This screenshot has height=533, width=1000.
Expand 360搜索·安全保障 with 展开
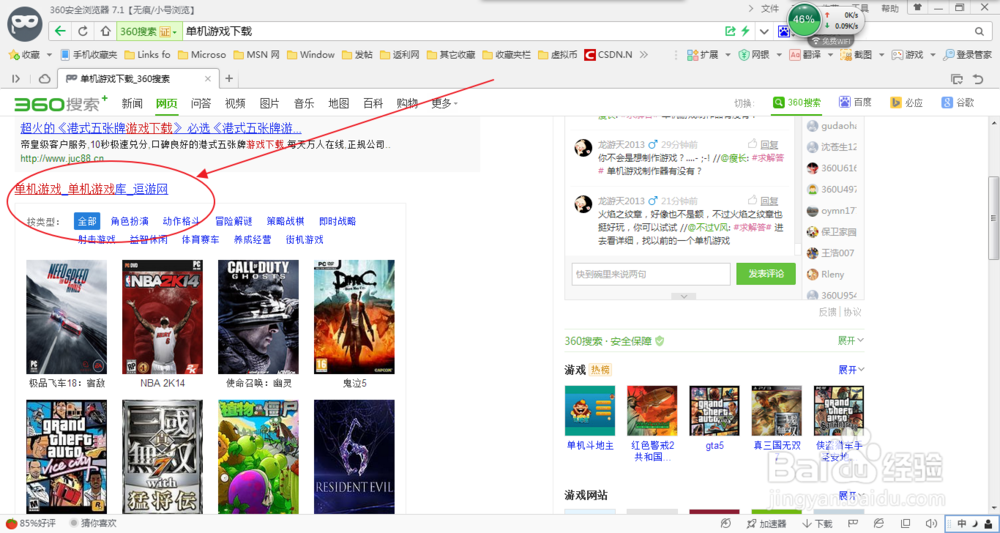pos(851,341)
